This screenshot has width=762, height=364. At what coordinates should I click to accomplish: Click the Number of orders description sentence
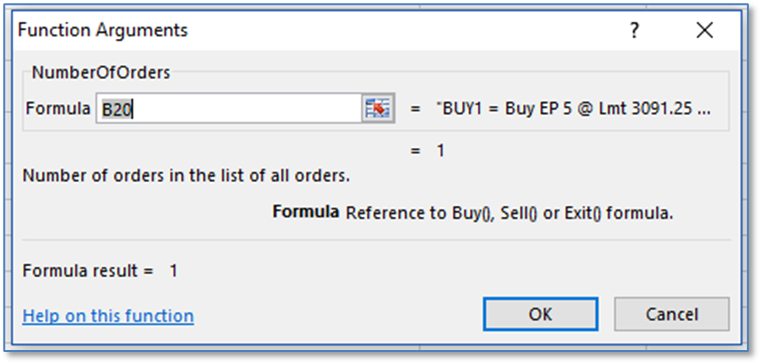[x=186, y=175]
